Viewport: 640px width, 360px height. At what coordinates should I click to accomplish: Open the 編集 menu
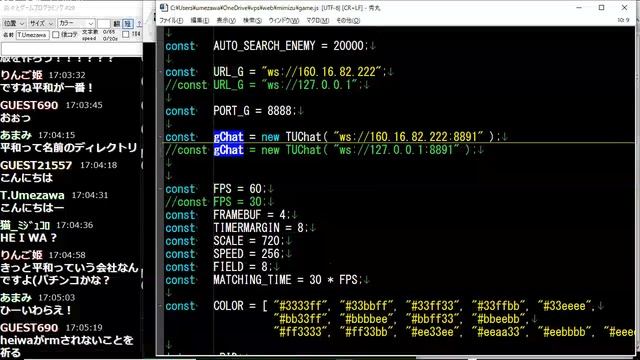coord(200,20)
